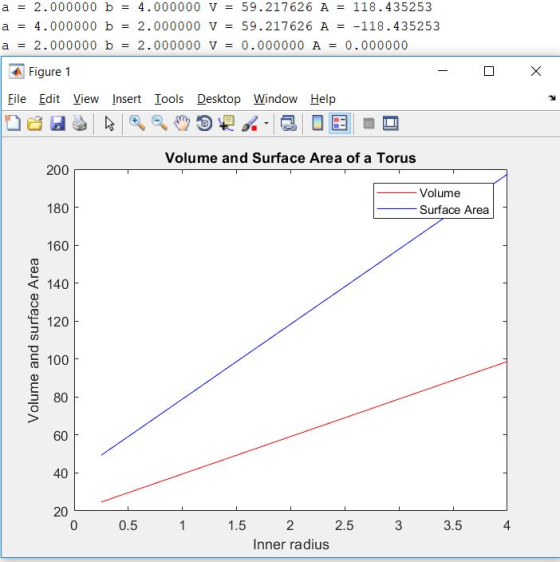Click output value A = -118.435253
Viewport: 560px width, 562px height.
point(380,26)
